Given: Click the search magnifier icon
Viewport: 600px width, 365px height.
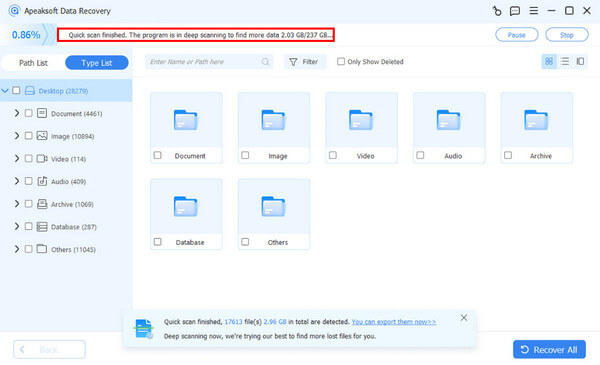Looking at the screenshot, I should [265, 62].
